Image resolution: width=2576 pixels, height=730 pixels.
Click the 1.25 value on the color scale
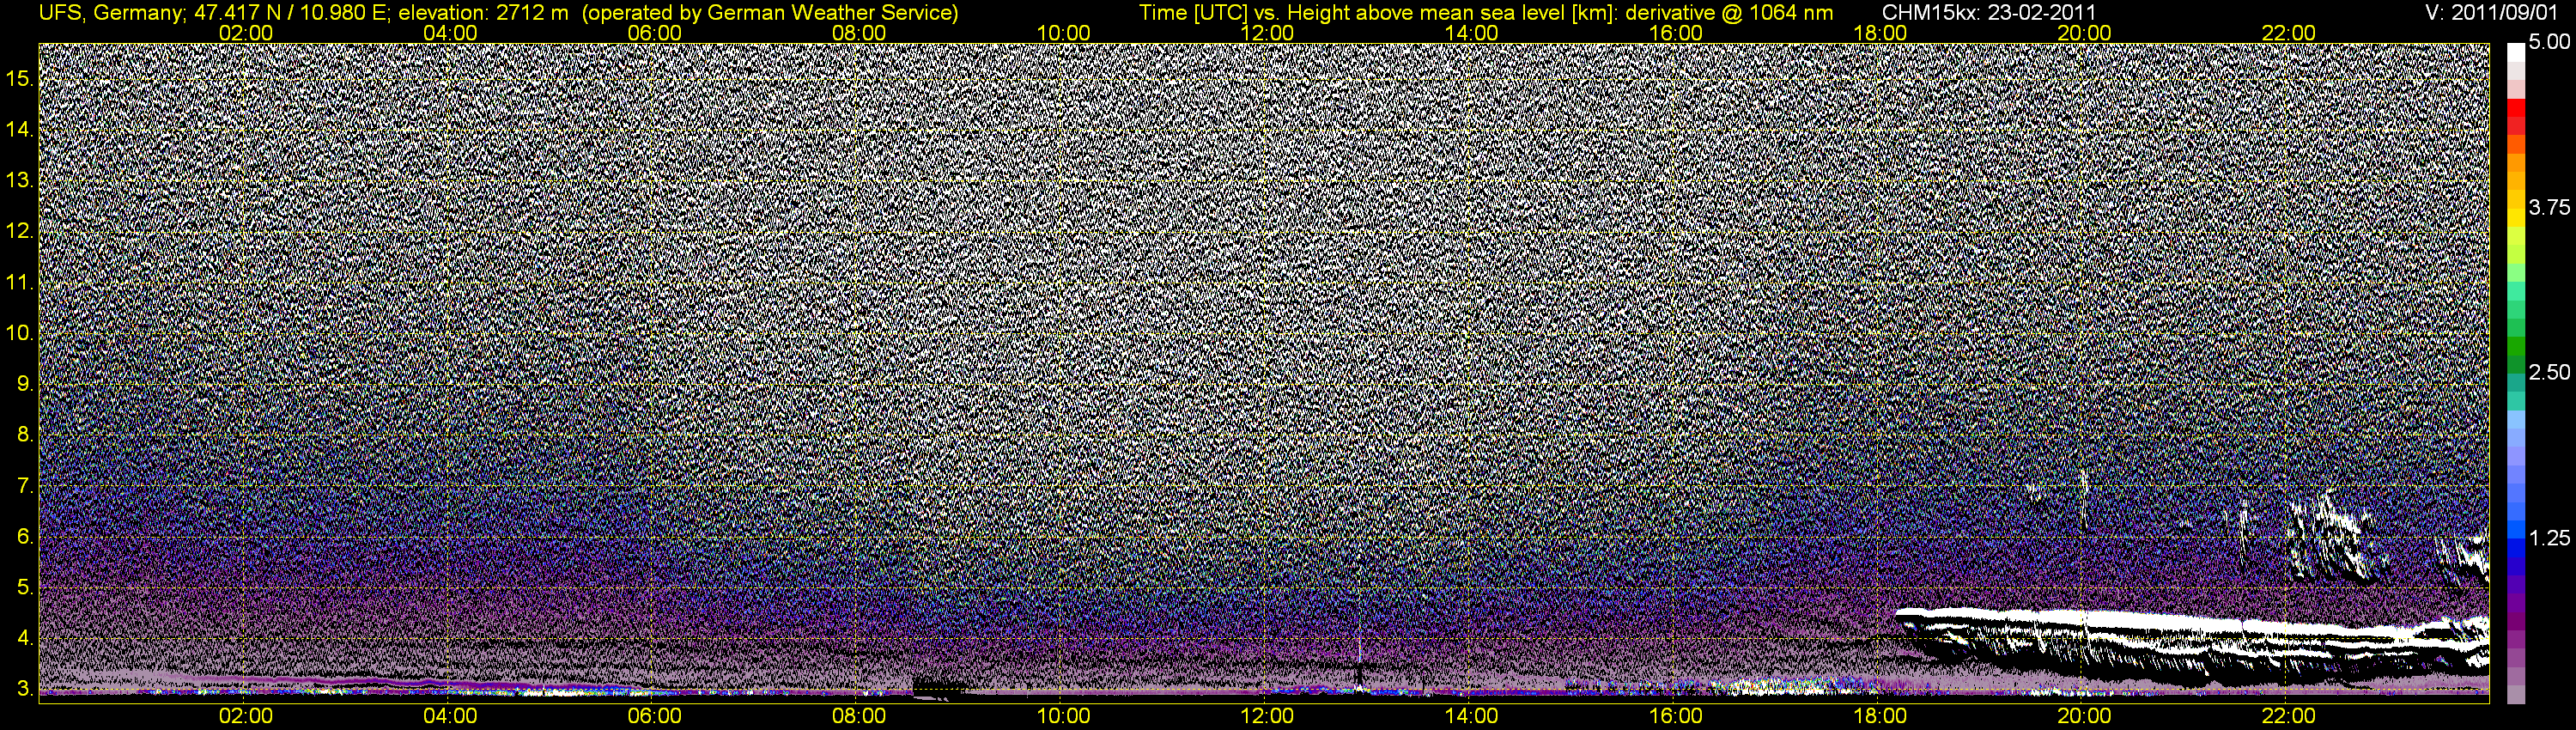[x=2549, y=538]
